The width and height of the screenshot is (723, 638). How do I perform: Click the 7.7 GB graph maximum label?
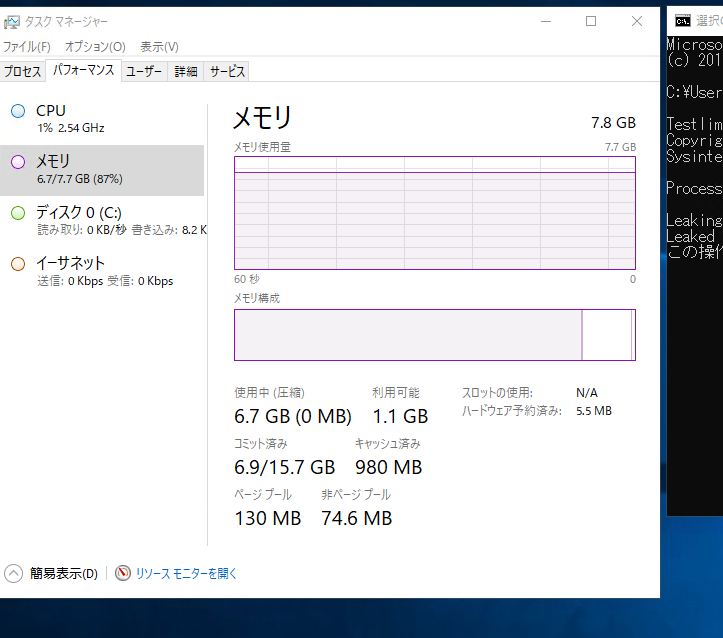tap(621, 147)
